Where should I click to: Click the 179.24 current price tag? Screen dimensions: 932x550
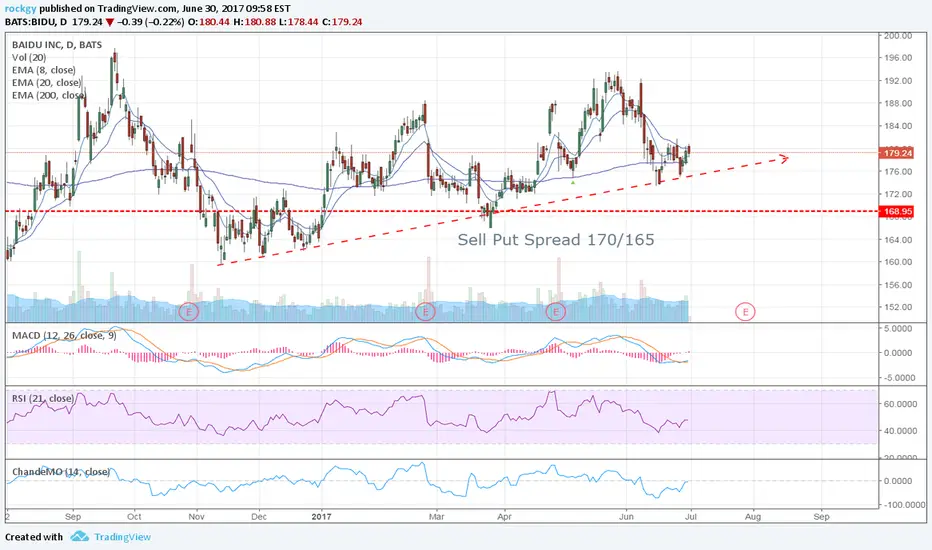tap(898, 153)
